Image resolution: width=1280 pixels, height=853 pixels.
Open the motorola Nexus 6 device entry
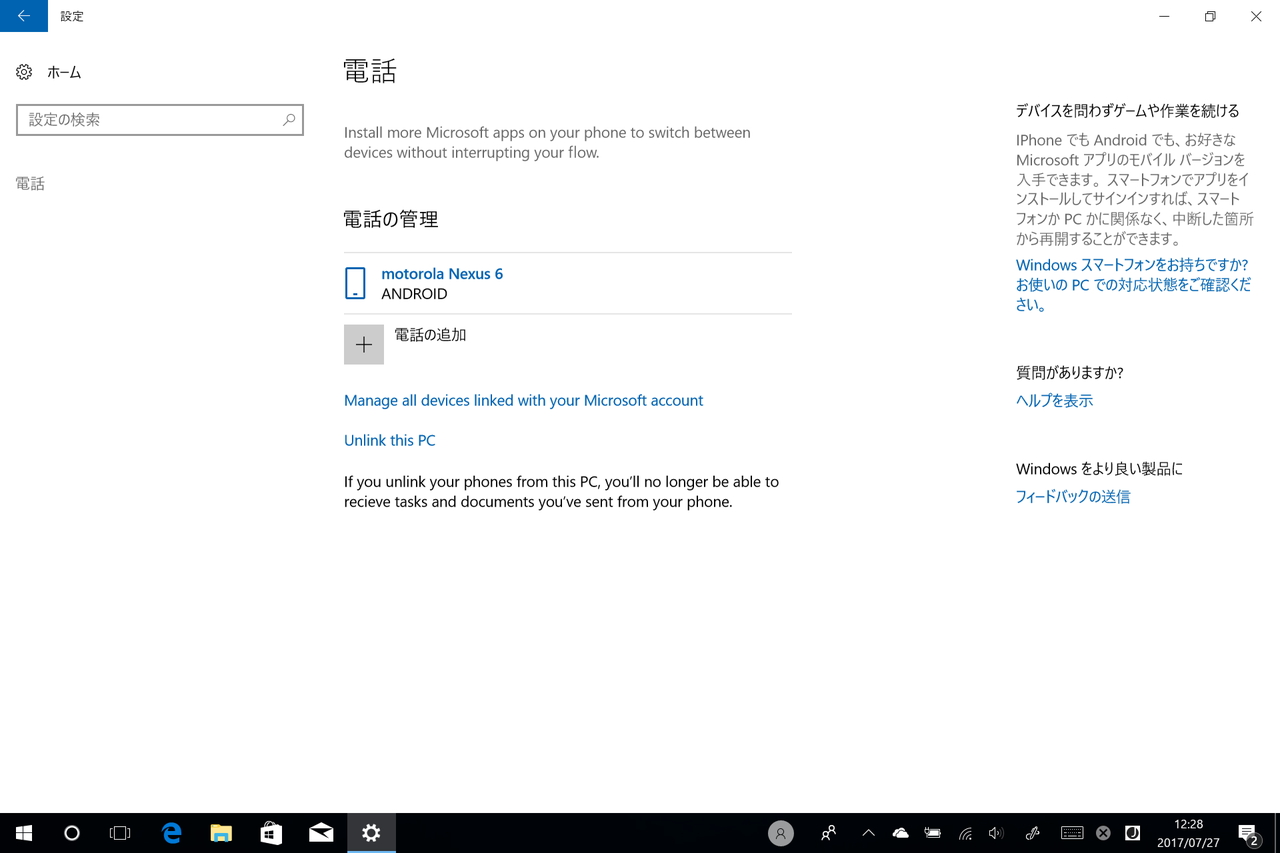click(x=442, y=273)
